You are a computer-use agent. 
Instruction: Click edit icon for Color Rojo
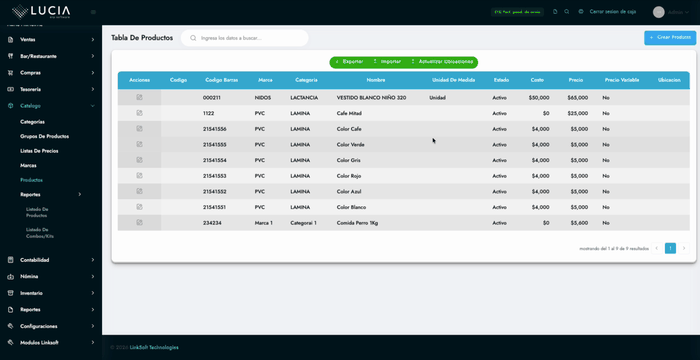[139, 176]
